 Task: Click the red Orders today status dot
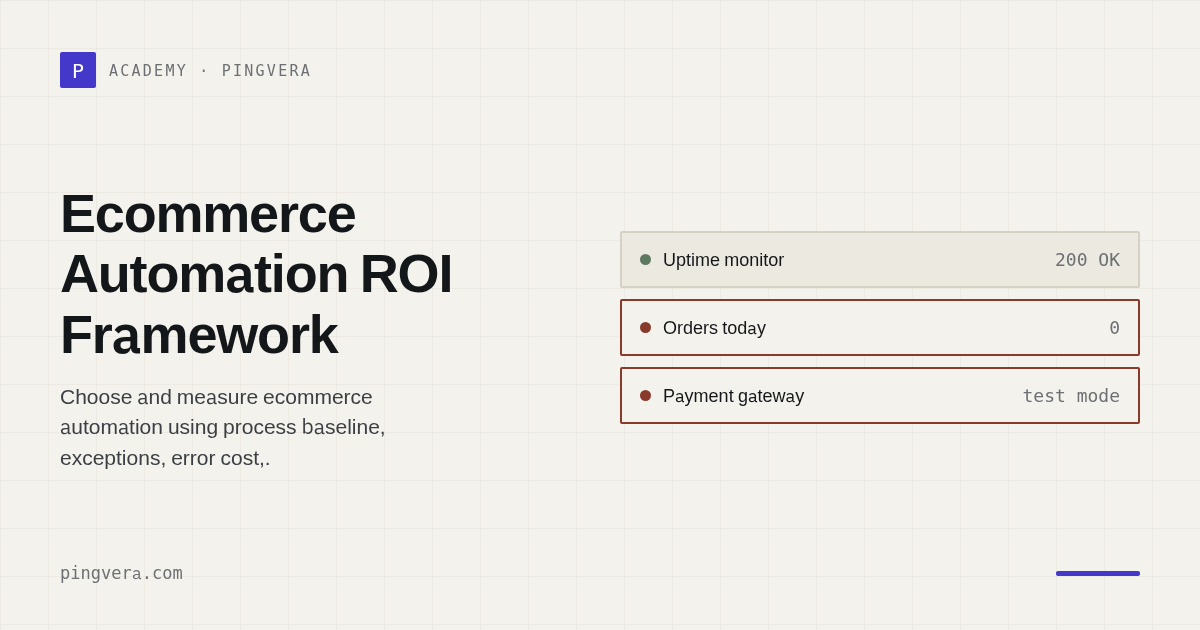point(645,328)
